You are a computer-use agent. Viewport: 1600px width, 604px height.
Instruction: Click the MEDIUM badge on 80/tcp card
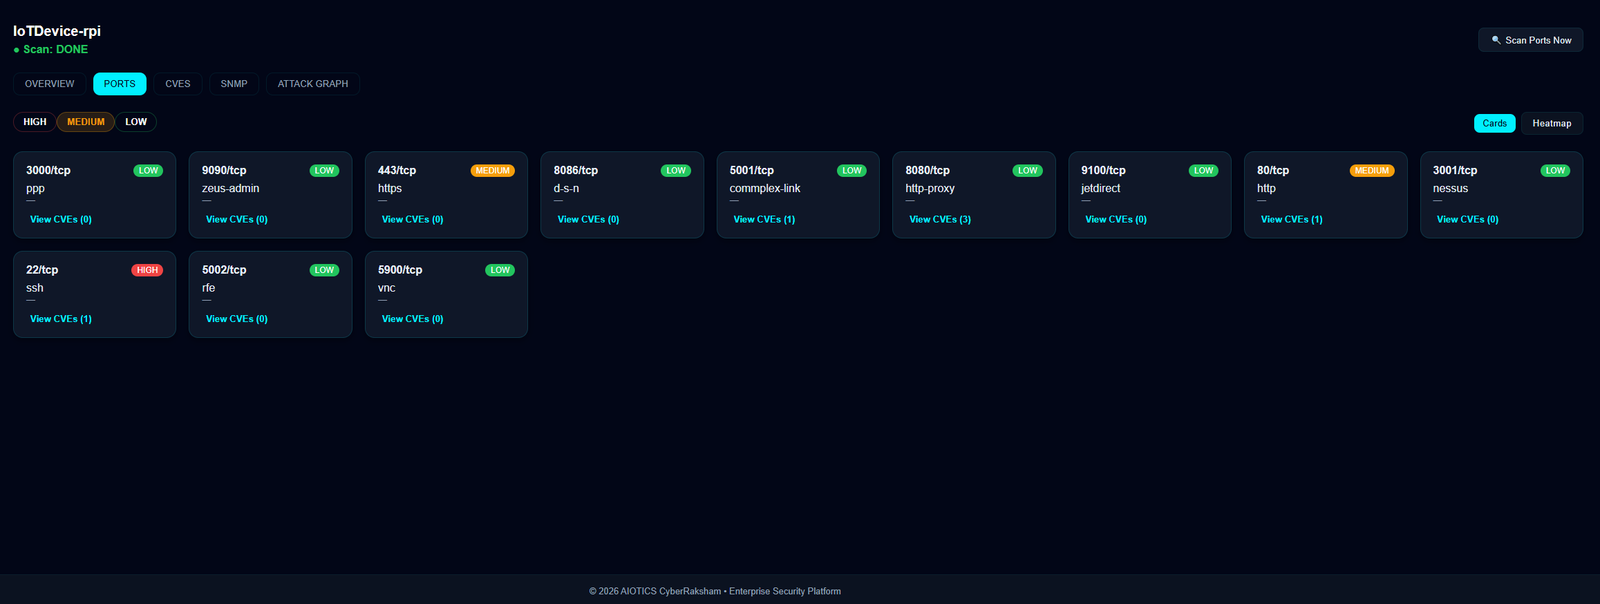tap(1372, 171)
